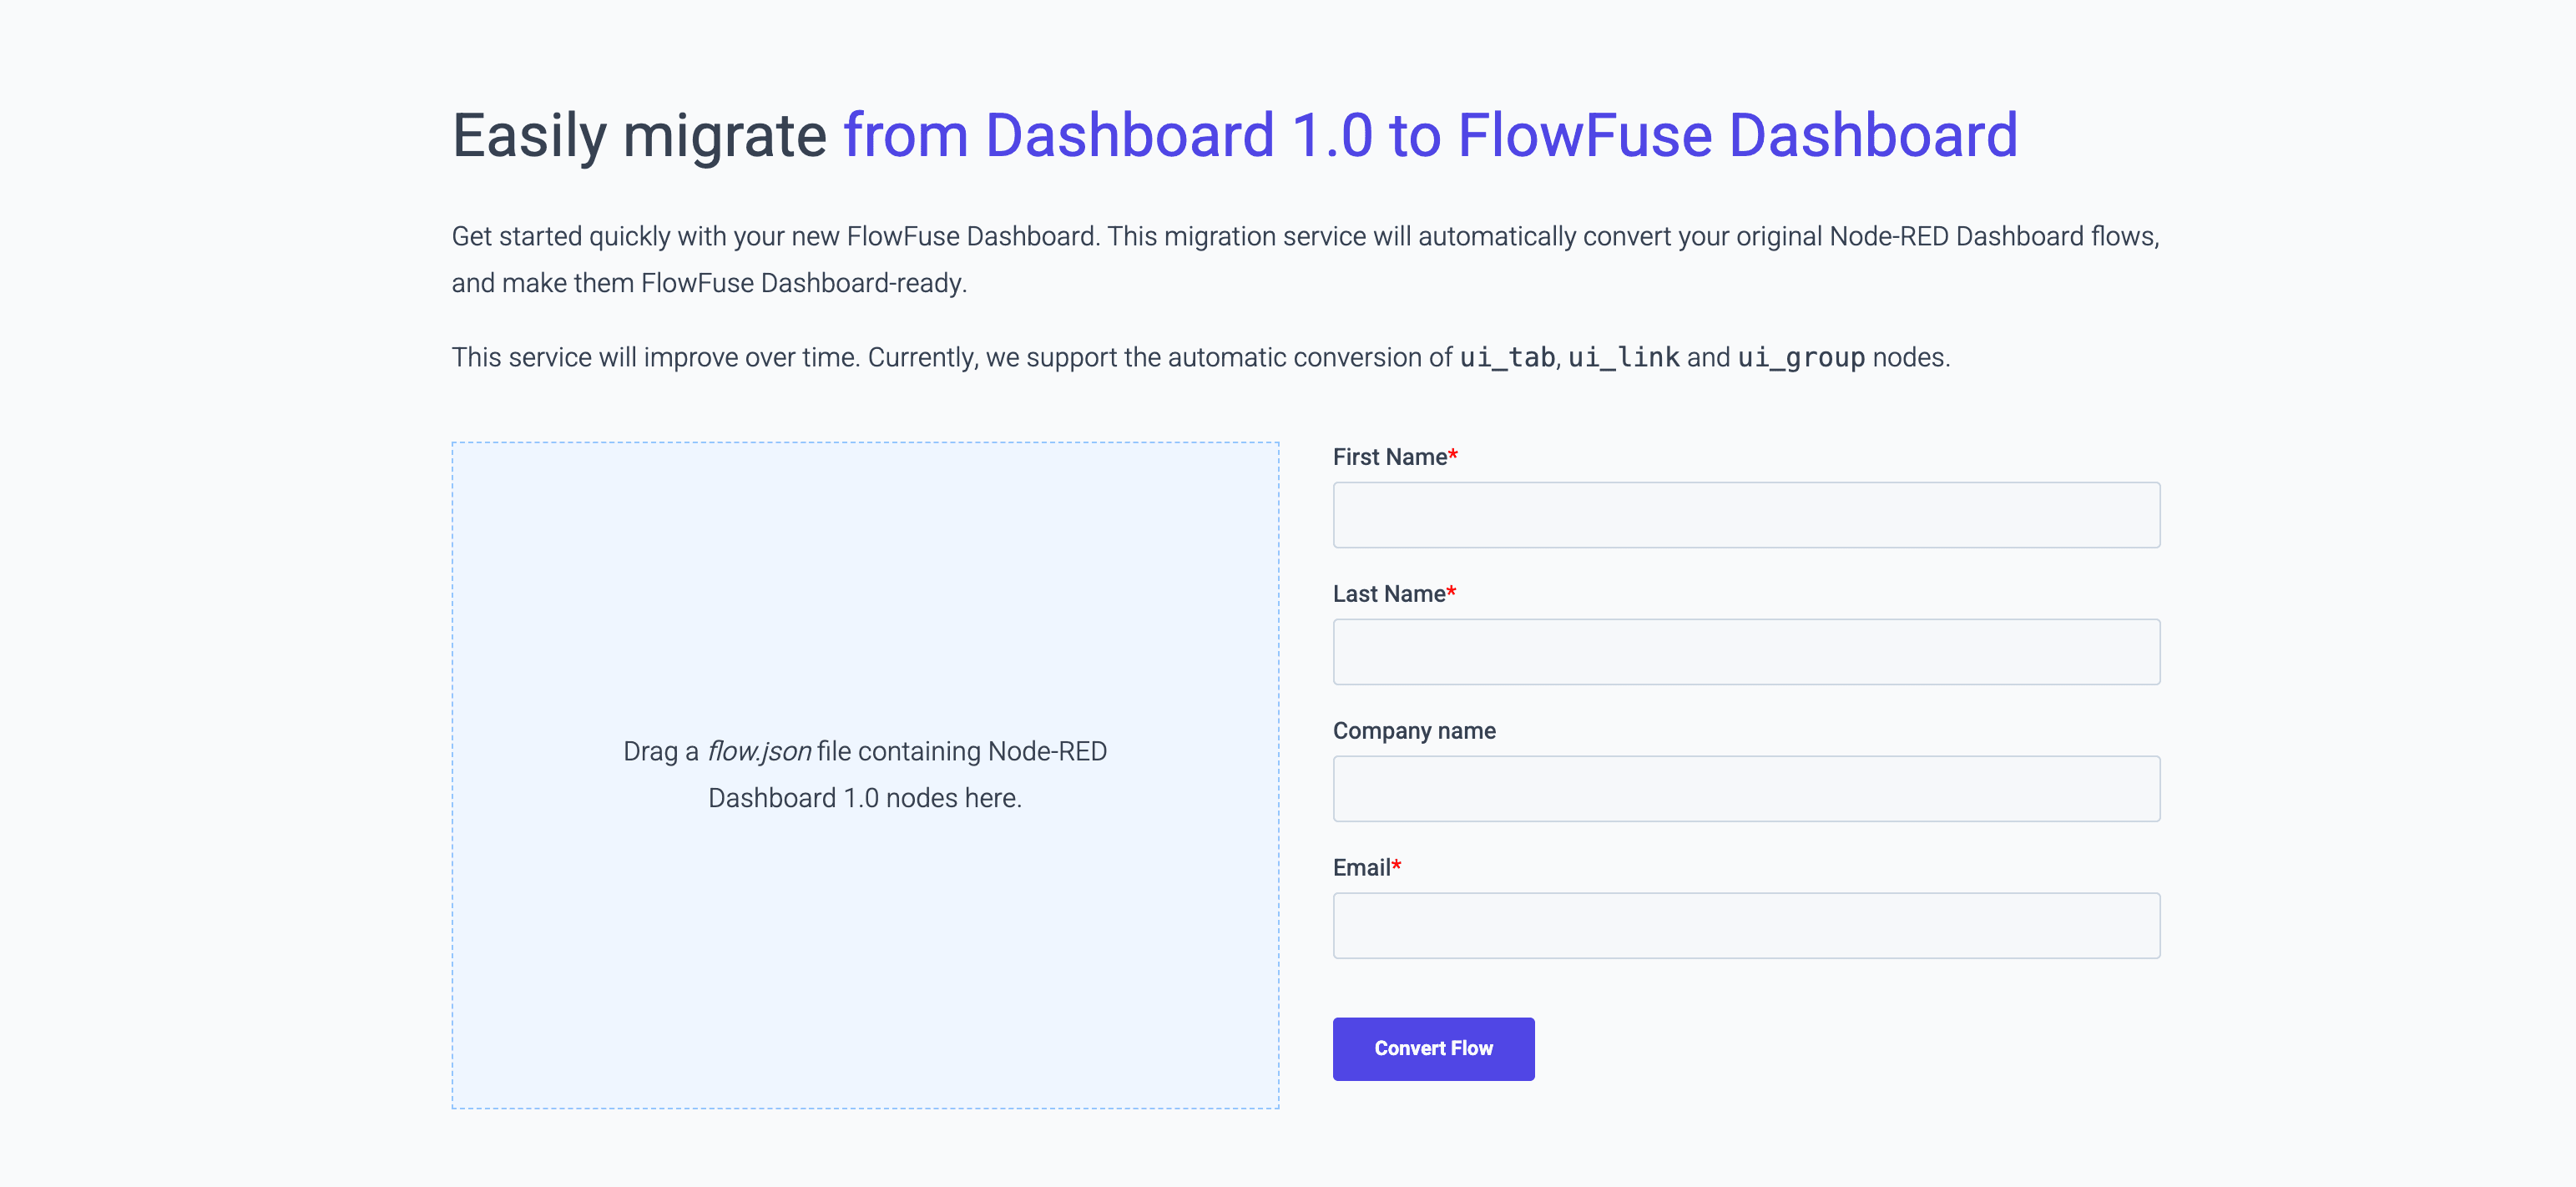Click the Email label
Image resolution: width=2576 pixels, height=1187 pixels.
pos(1364,867)
